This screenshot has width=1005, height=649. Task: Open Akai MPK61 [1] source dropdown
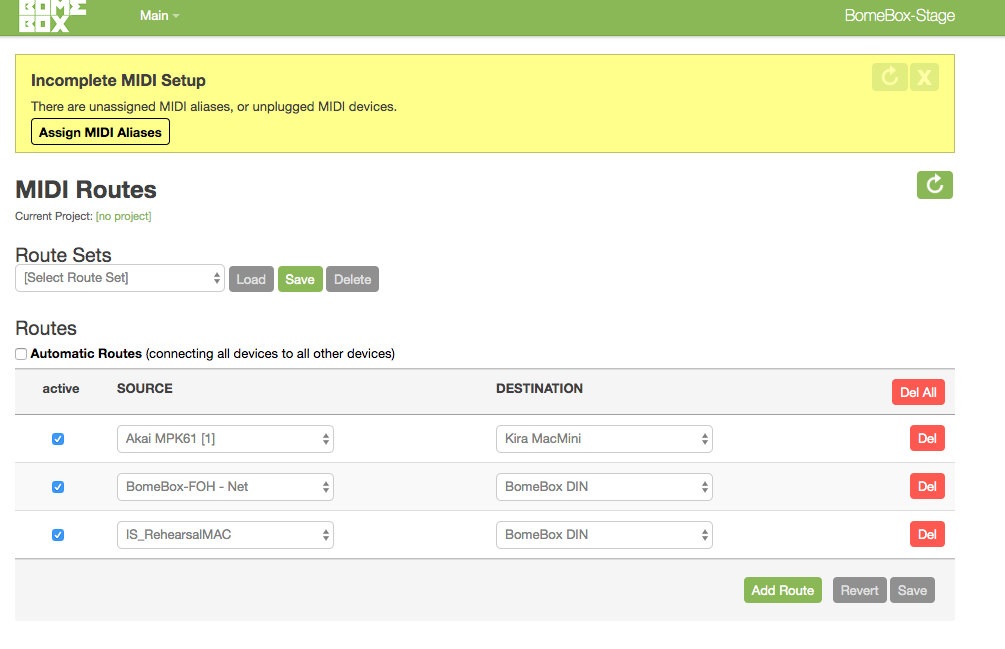225,439
